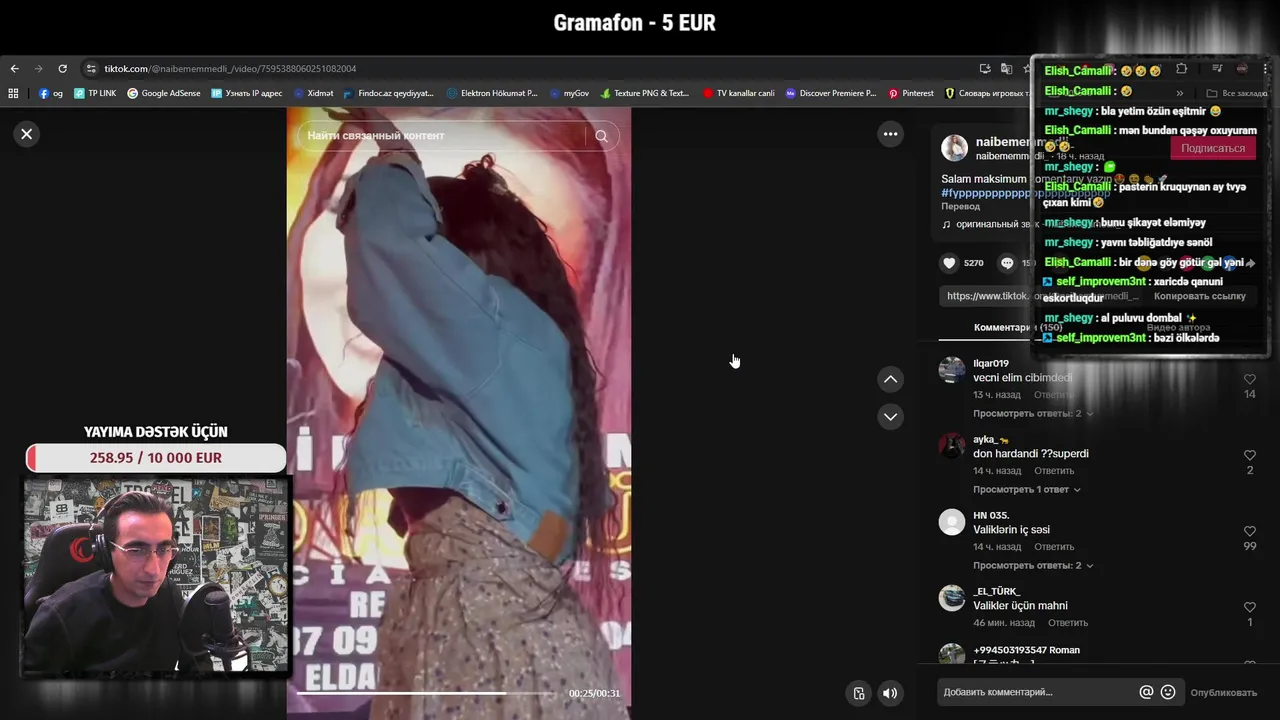
Task: Like _EL_TÜRK_'s comment
Action: tap(1250, 608)
